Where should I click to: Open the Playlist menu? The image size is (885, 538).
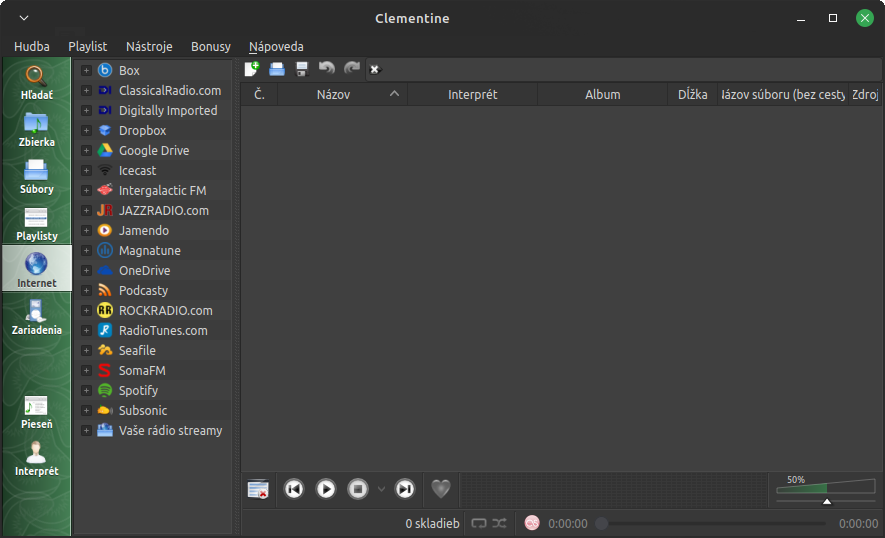coord(87,46)
